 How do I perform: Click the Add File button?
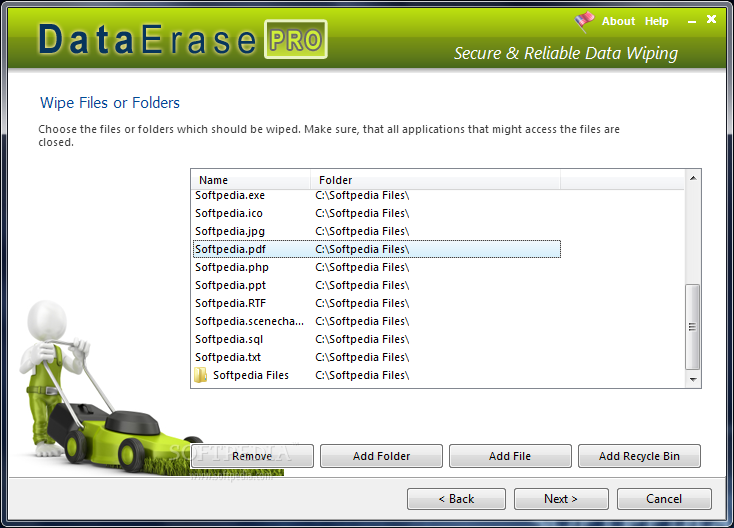510,456
